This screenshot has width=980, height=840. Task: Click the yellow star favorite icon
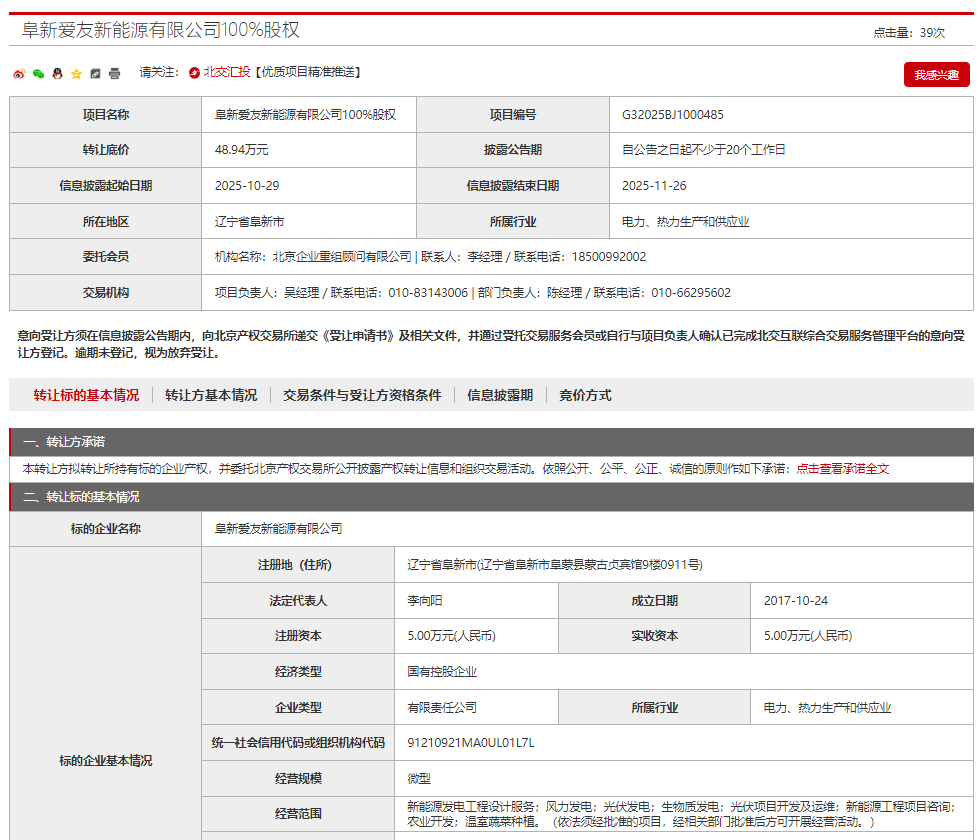(76, 73)
